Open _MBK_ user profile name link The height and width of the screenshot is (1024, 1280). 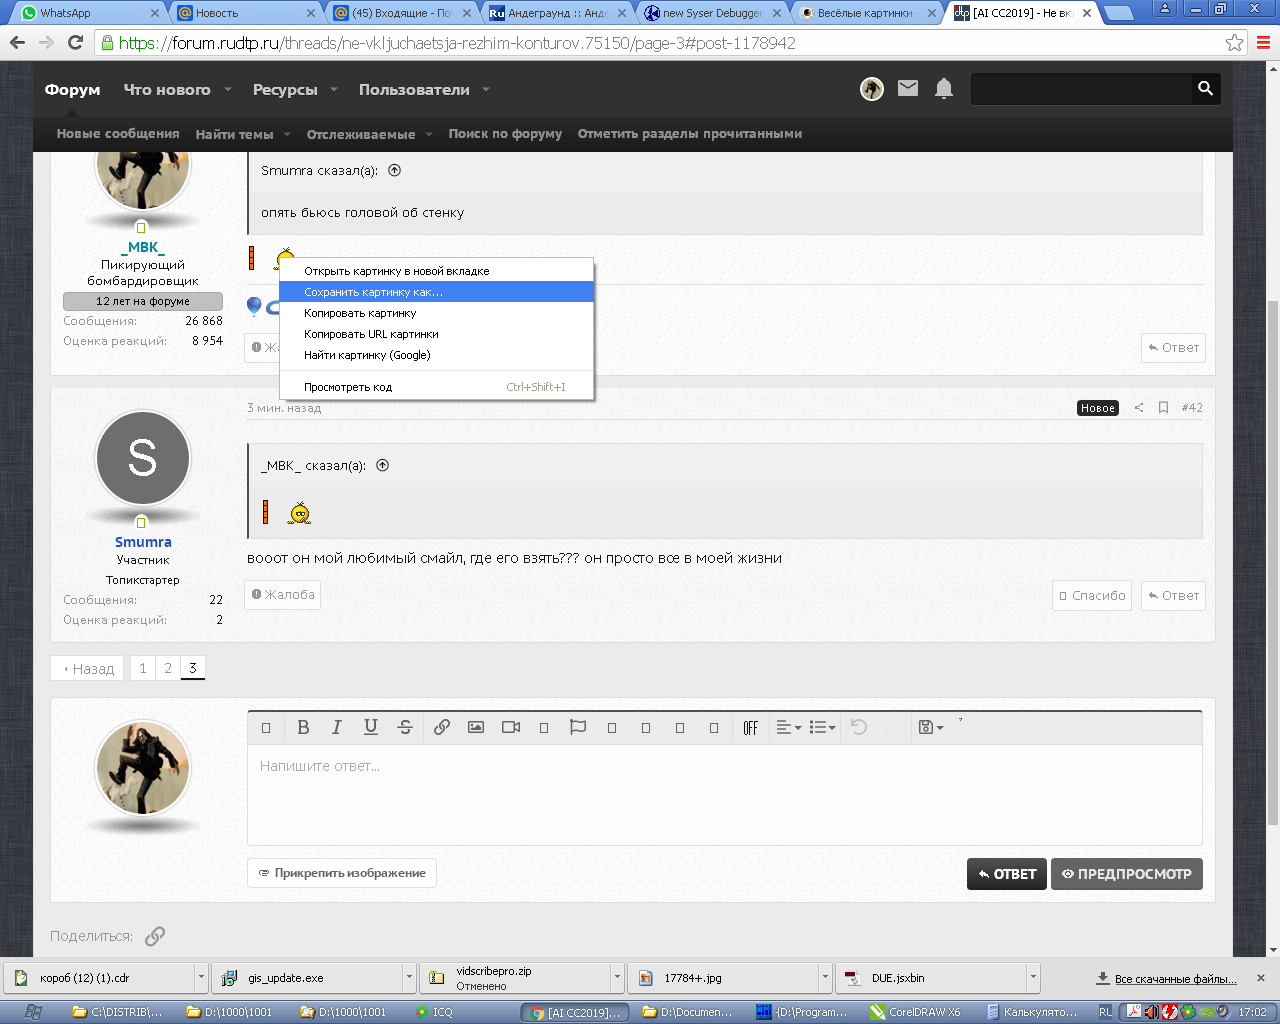point(143,247)
